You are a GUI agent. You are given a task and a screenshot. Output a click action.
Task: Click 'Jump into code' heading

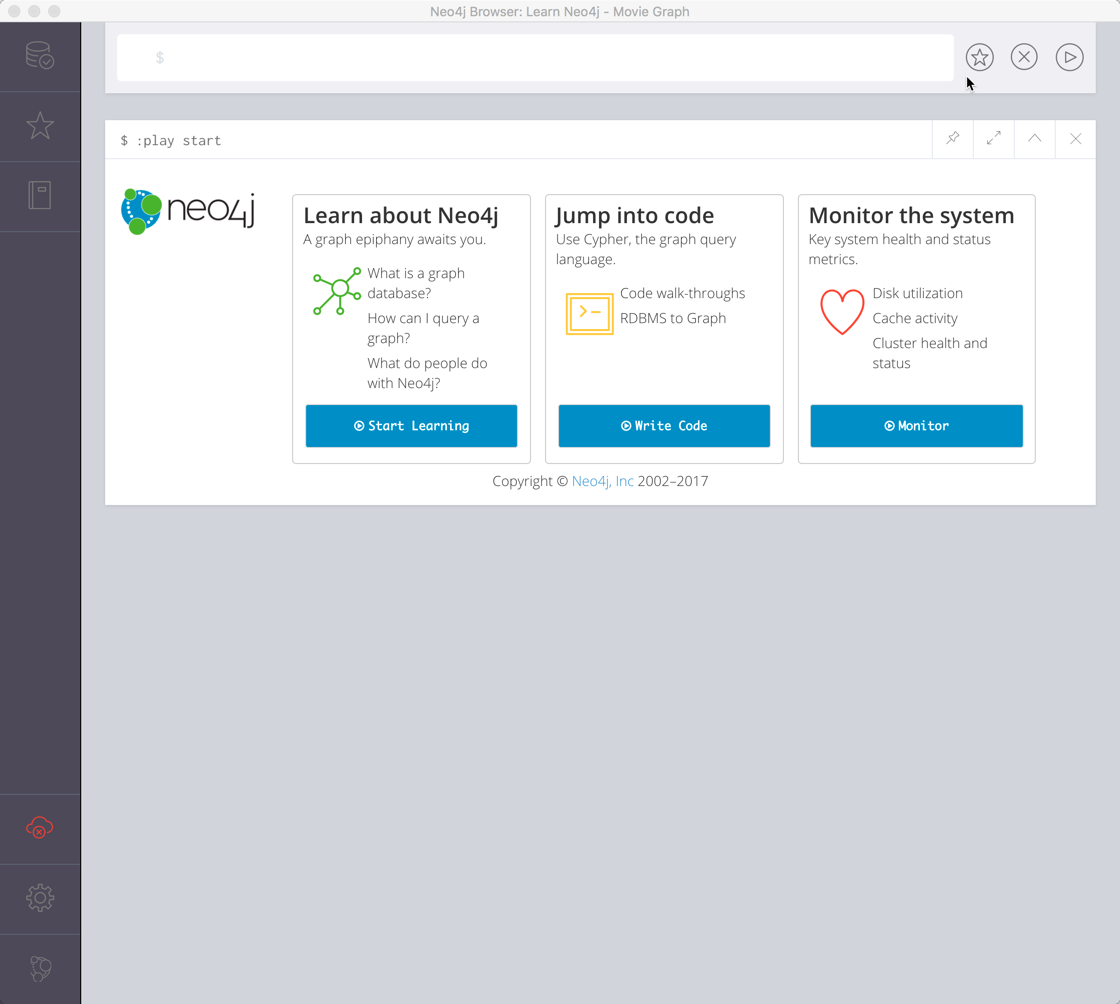click(x=634, y=216)
